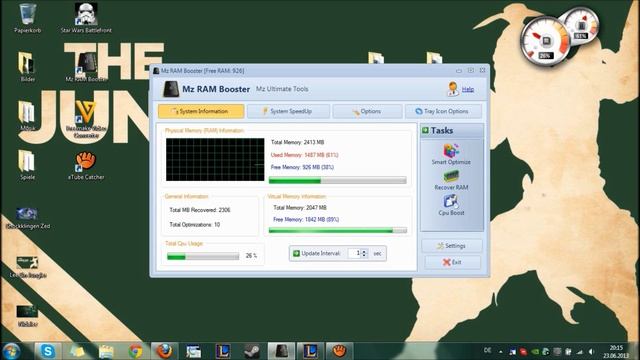Start the Cpu Boost task
This screenshot has width=640, height=360.
[x=451, y=205]
